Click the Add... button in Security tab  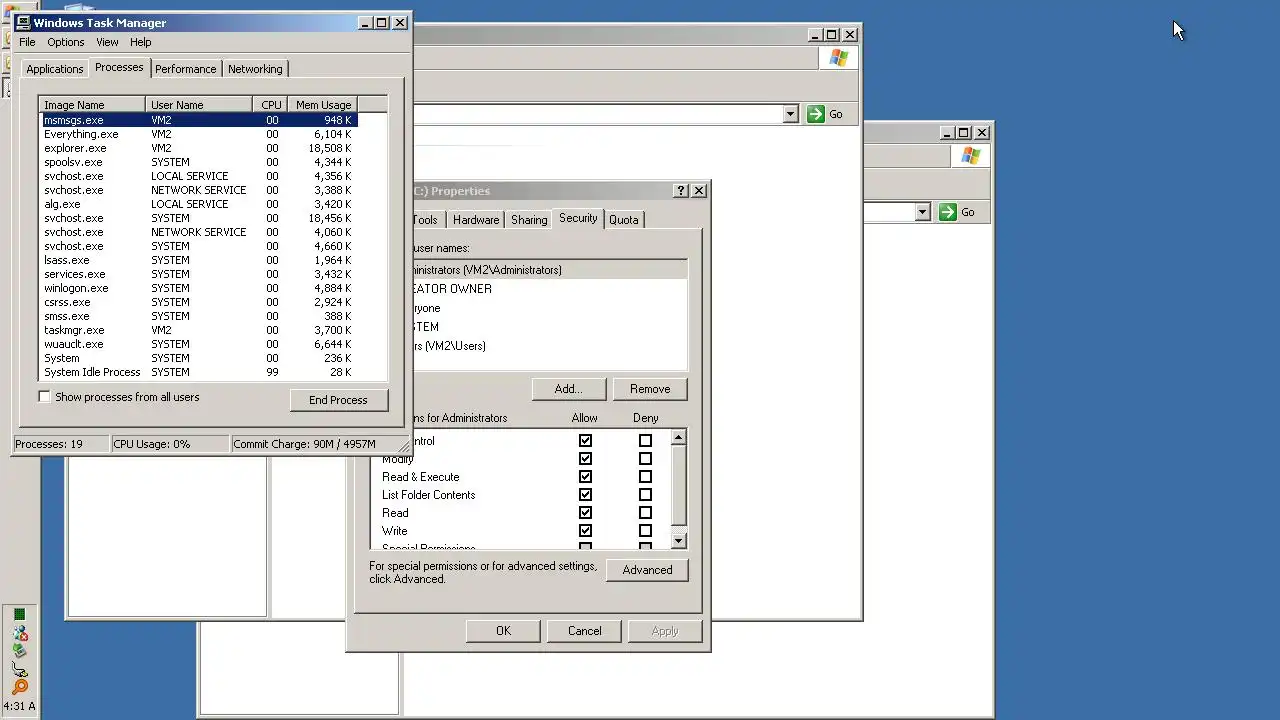pos(568,389)
